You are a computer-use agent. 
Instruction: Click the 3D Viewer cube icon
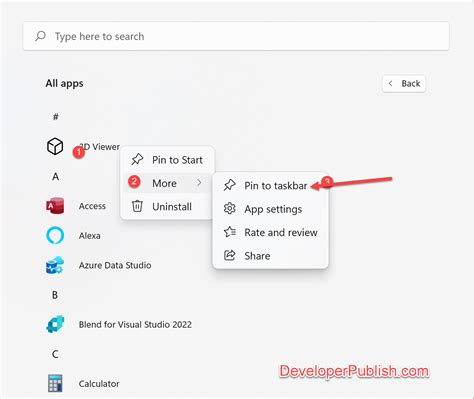tap(55, 146)
